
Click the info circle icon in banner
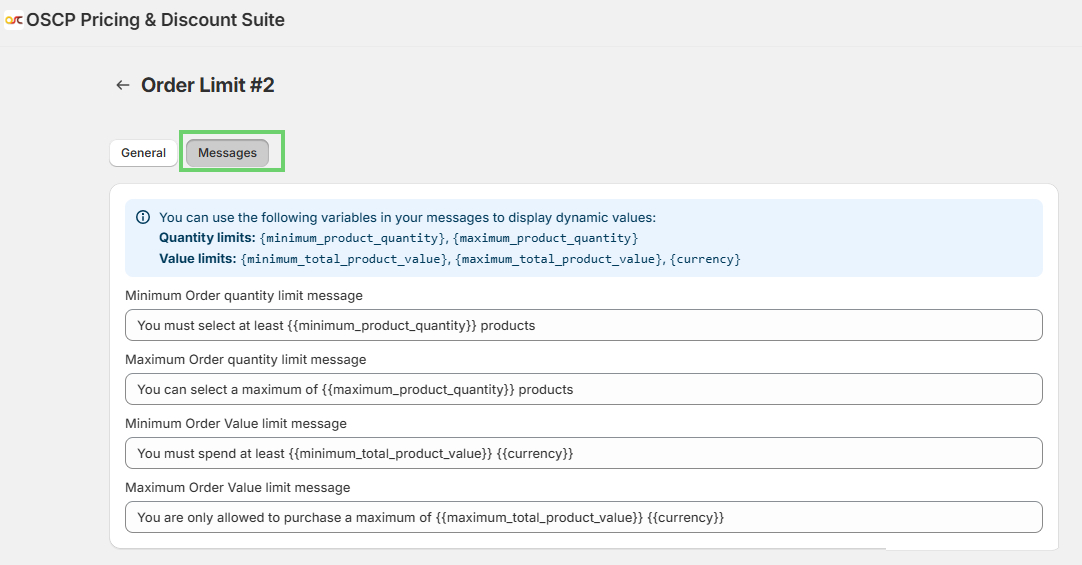click(x=143, y=217)
